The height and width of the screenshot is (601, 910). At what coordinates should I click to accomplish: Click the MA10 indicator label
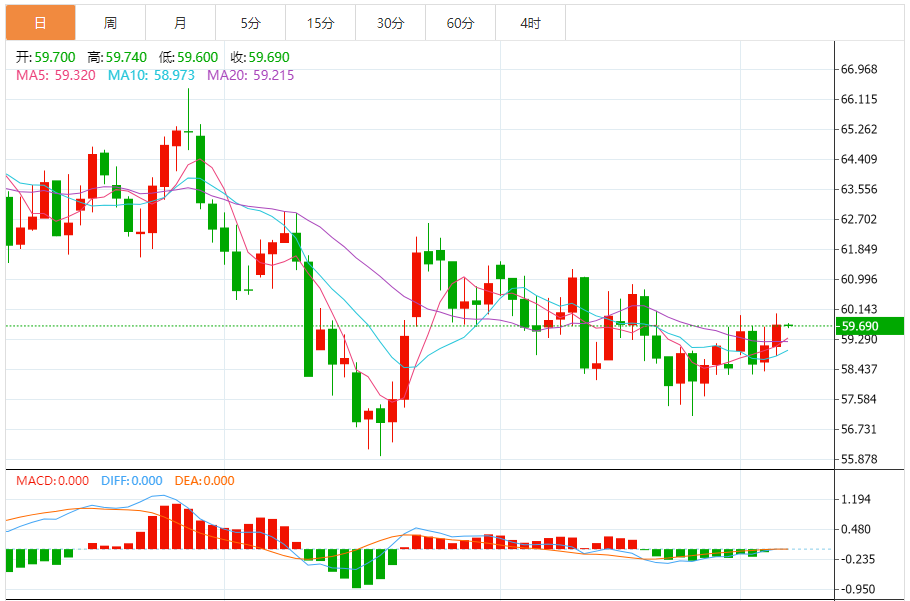point(152,75)
